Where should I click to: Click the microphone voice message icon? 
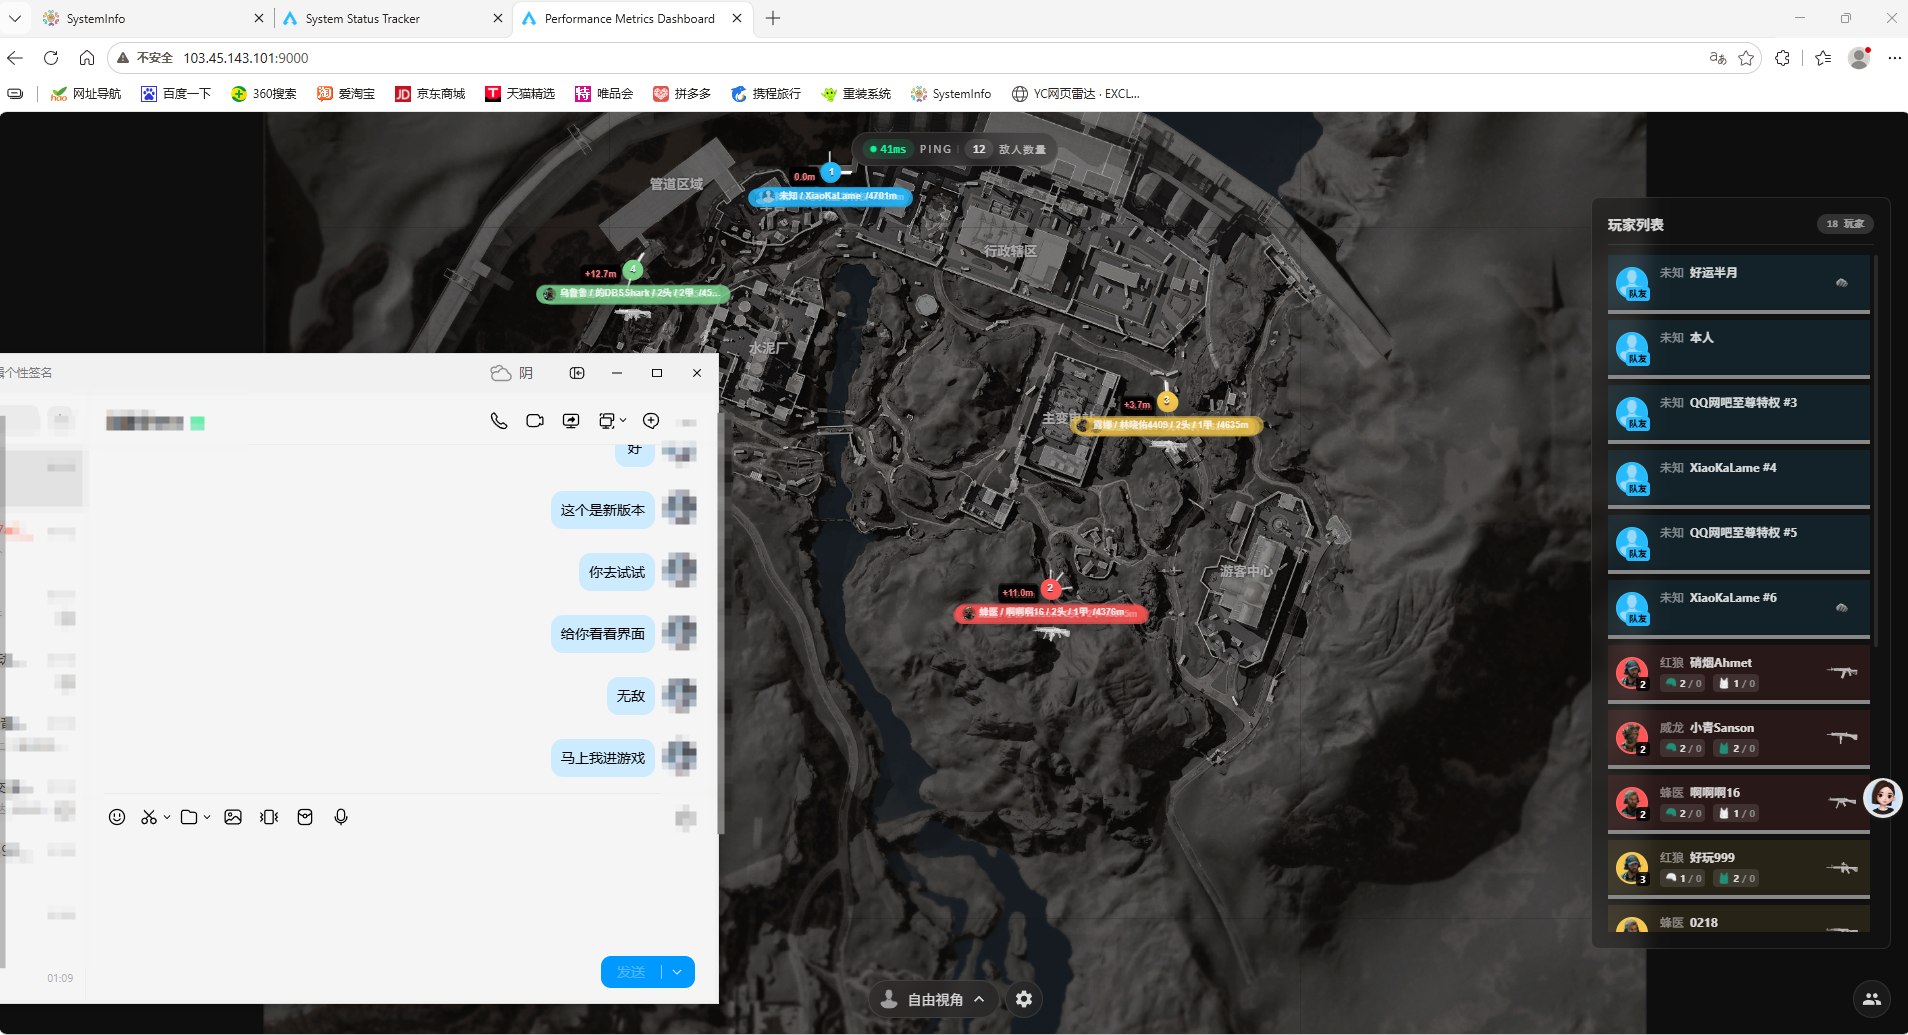click(341, 817)
